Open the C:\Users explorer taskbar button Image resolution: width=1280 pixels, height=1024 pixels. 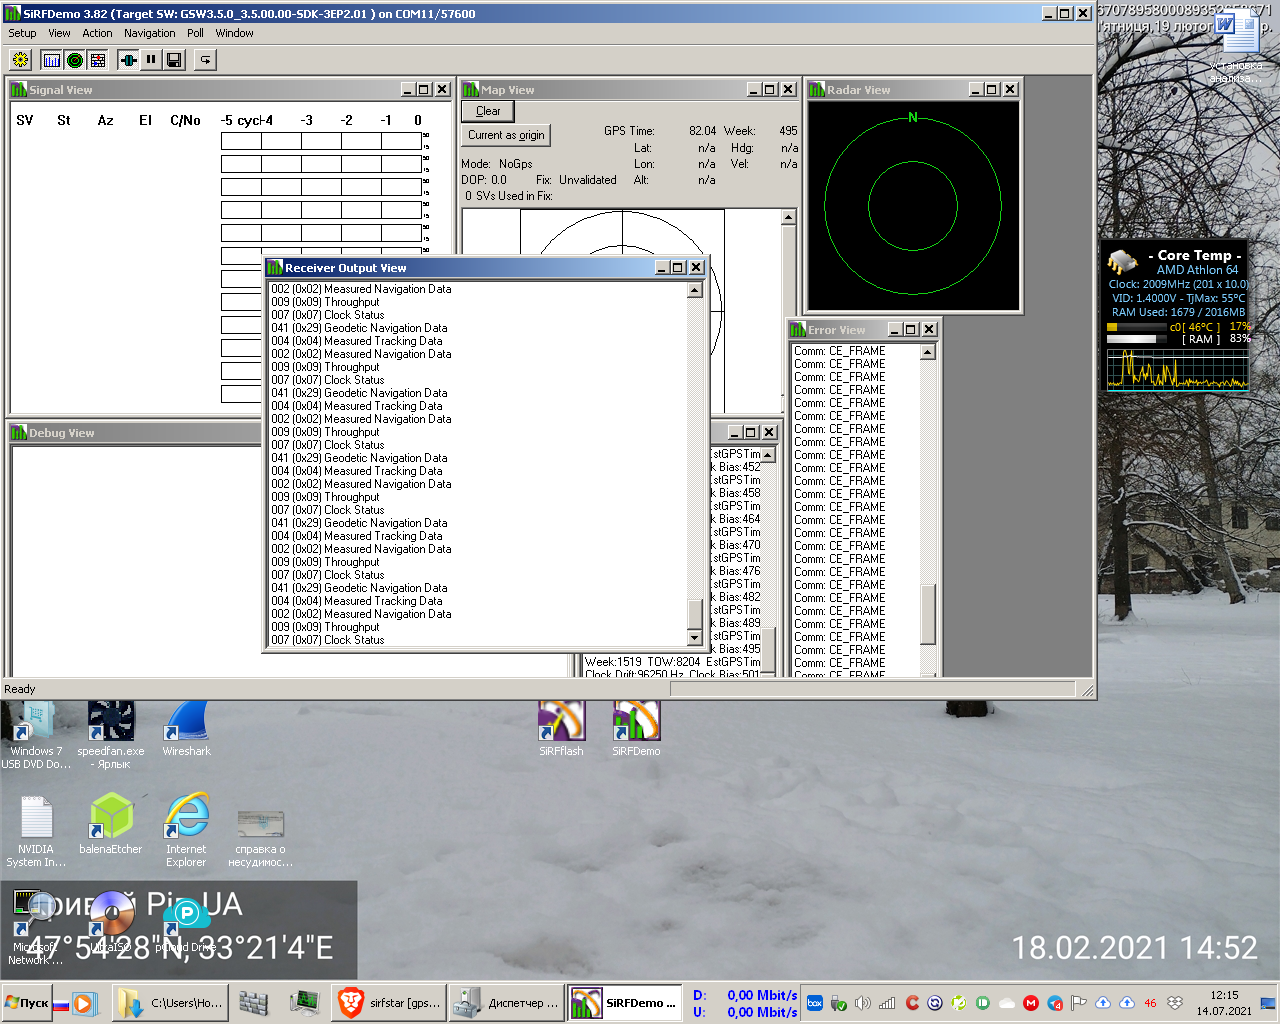click(x=170, y=1003)
